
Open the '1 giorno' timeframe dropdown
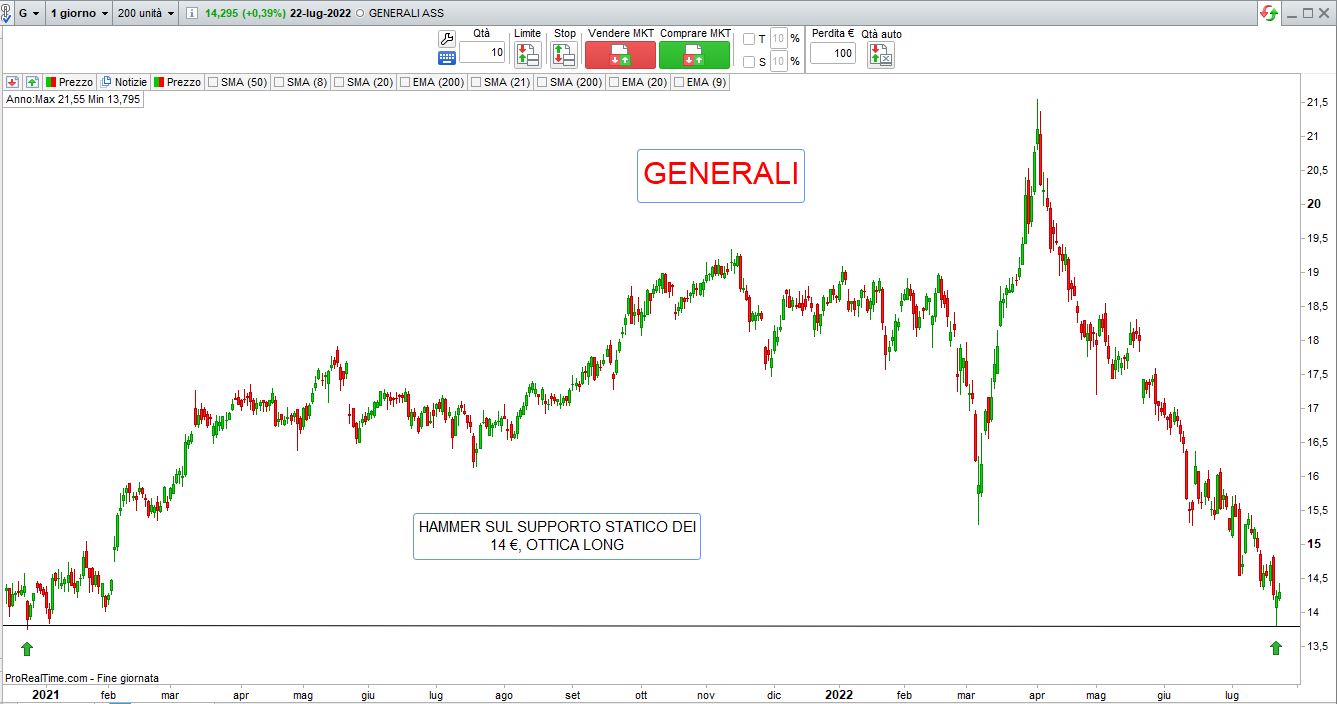(79, 13)
